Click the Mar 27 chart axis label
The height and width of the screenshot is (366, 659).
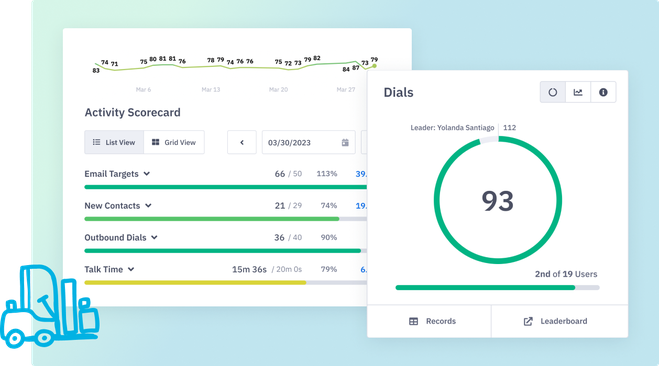tap(346, 90)
